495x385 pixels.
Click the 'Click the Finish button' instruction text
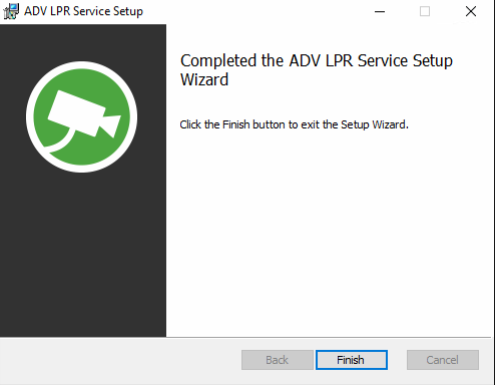(x=294, y=125)
